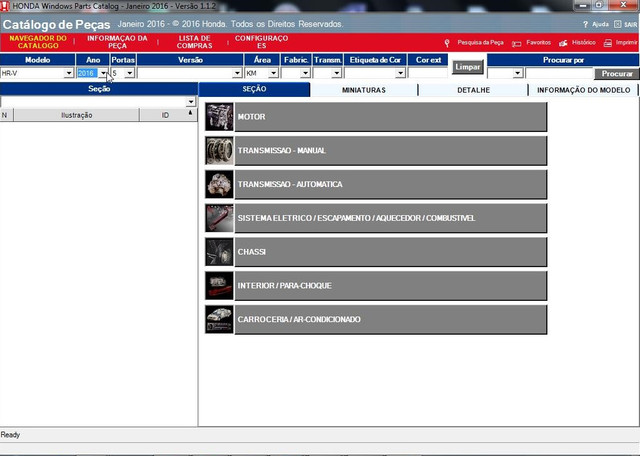Click the Histórico label

click(x=584, y=42)
